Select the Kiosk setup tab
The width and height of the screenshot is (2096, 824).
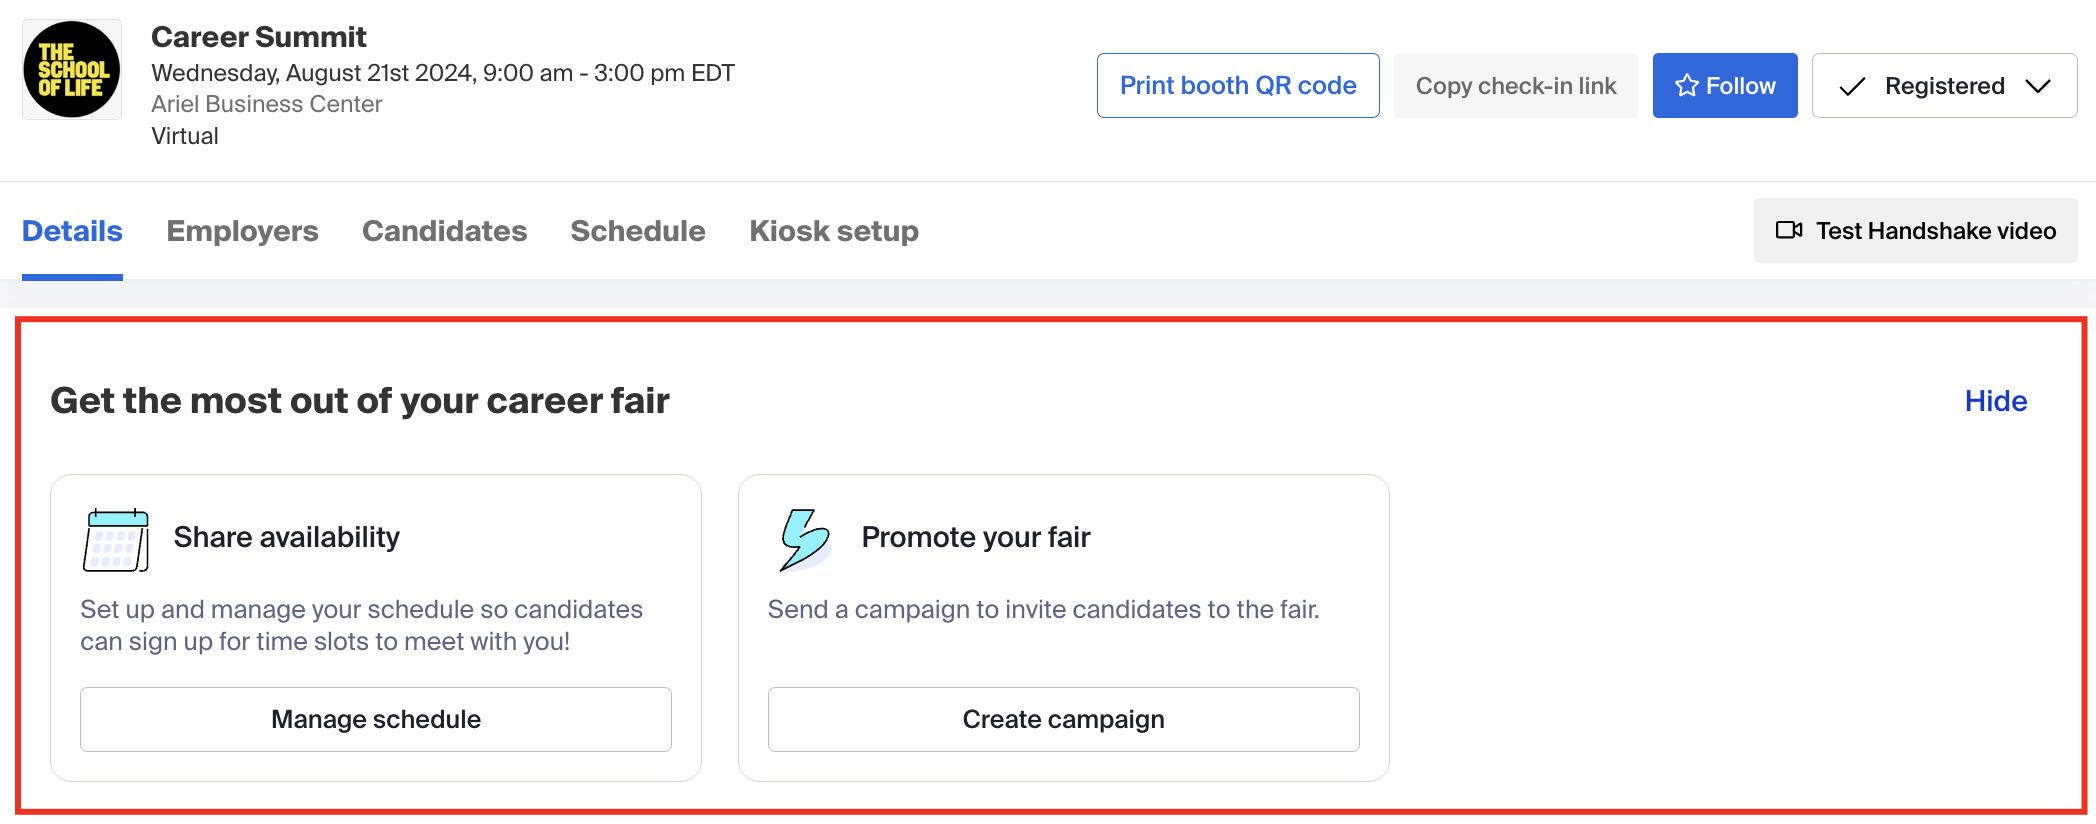[834, 231]
